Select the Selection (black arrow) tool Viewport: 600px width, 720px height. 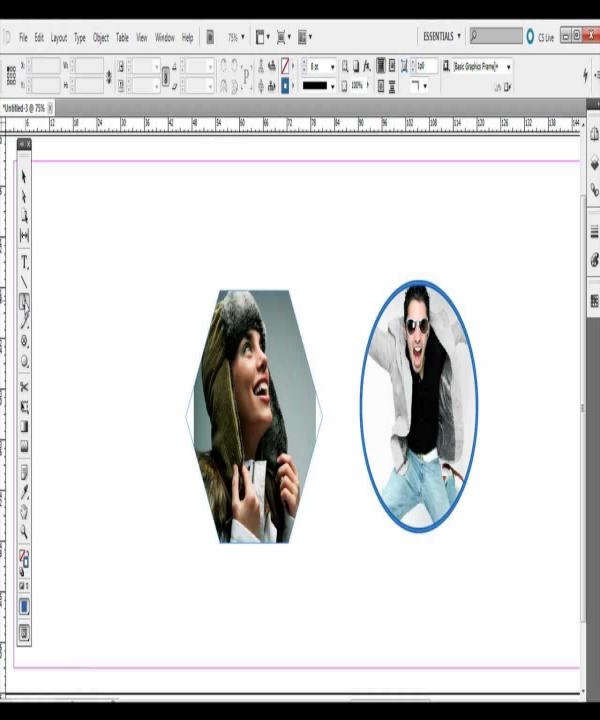tap(24, 176)
